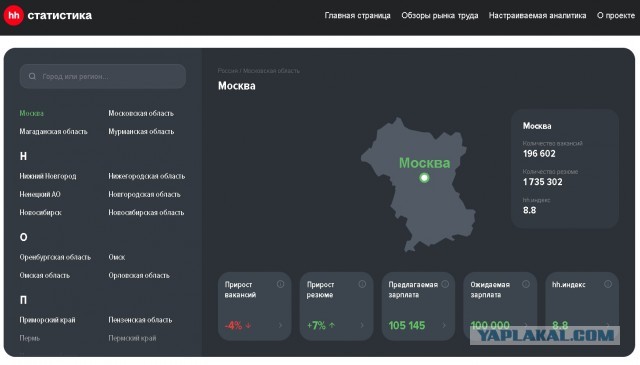The image size is (640, 365).
Task: Click the 196 602 vacancies count
Action: pyautogui.click(x=539, y=154)
